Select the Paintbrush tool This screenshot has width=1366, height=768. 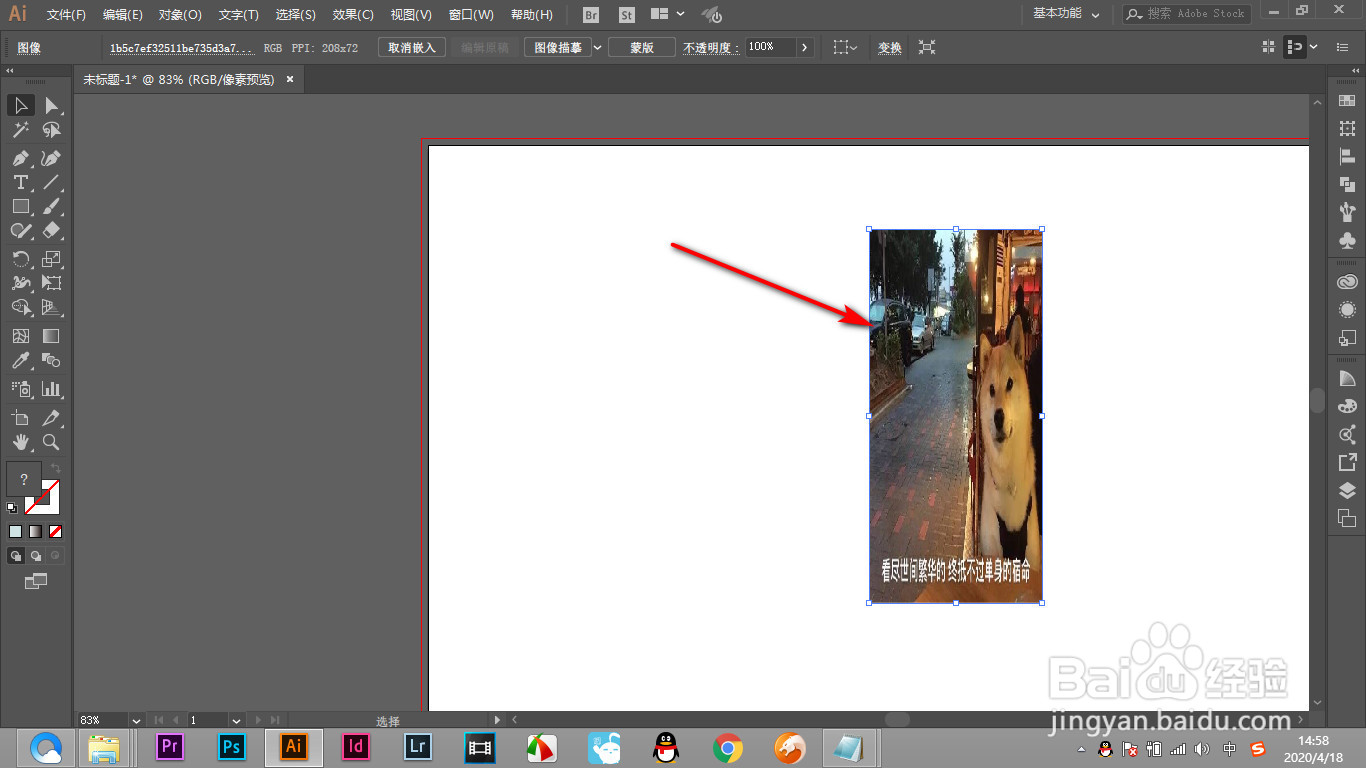coord(51,206)
